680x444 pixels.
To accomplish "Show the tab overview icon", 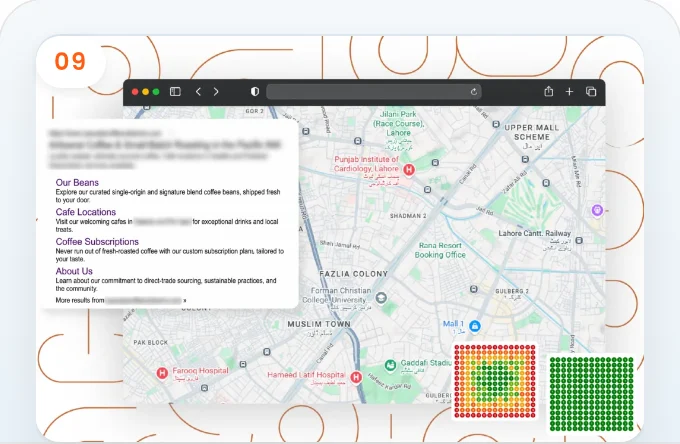I will coord(591,91).
